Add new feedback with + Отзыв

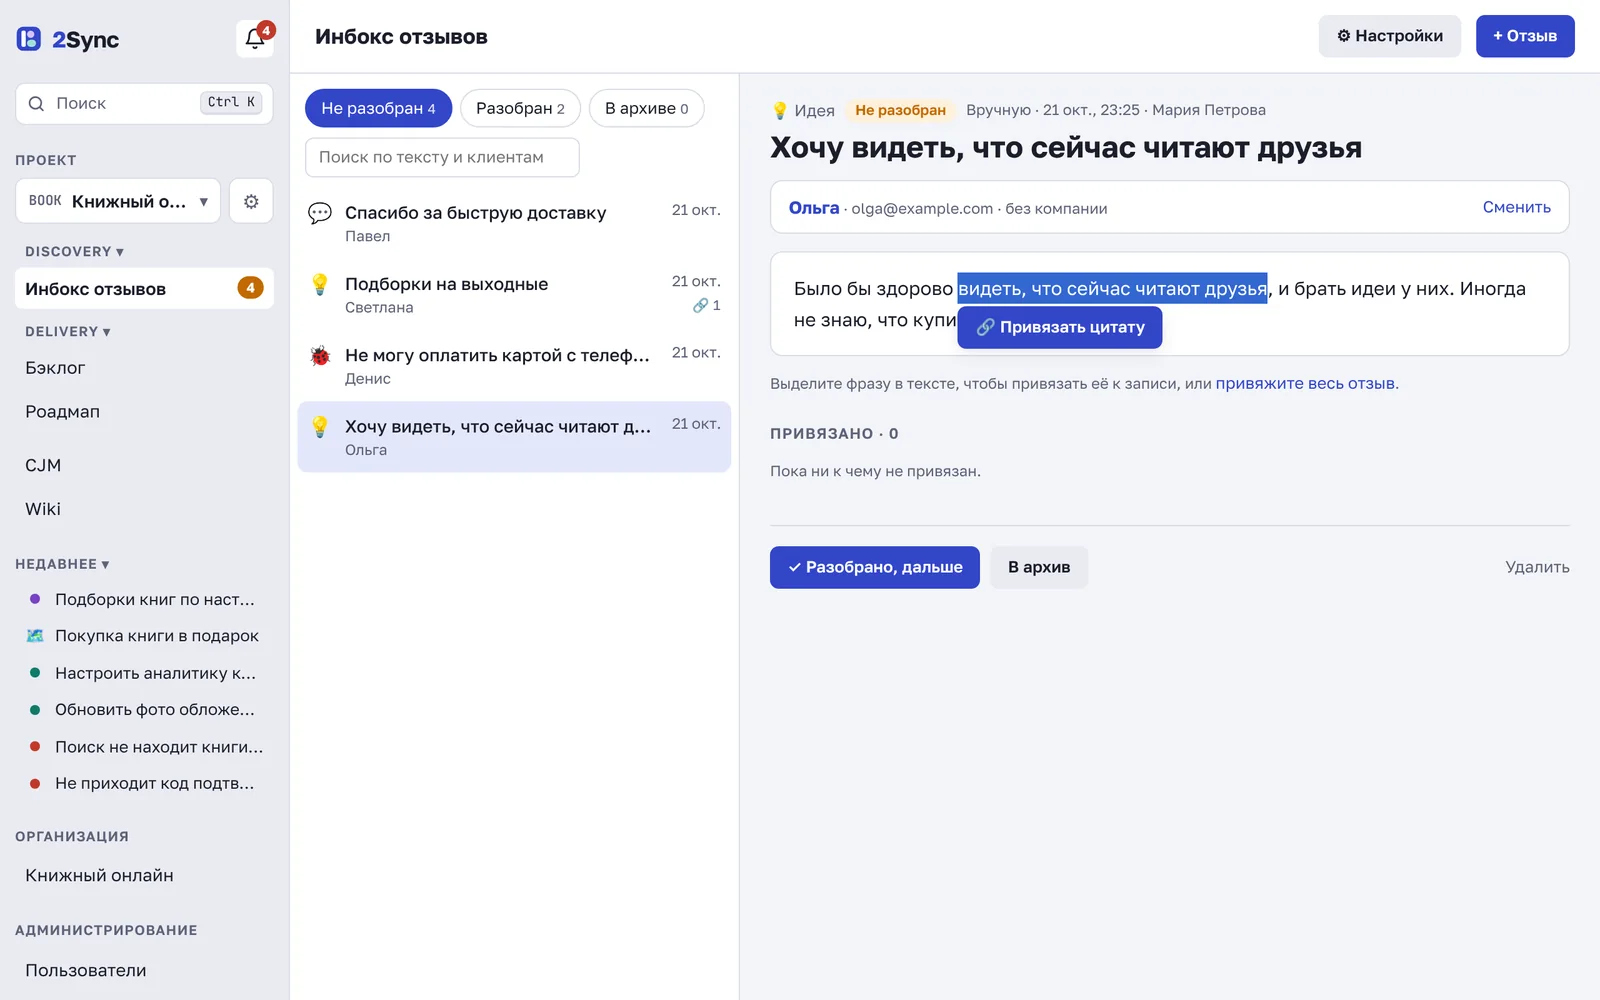point(1525,36)
